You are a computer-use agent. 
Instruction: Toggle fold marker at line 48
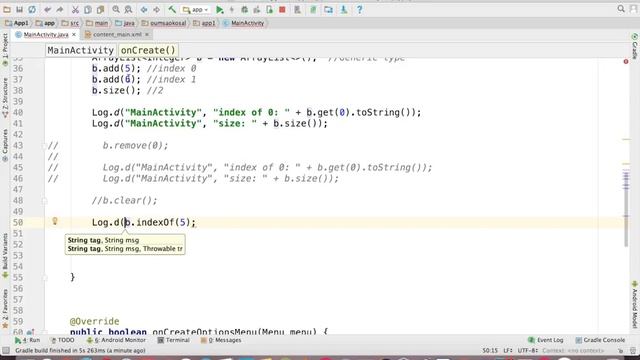pos(45,200)
